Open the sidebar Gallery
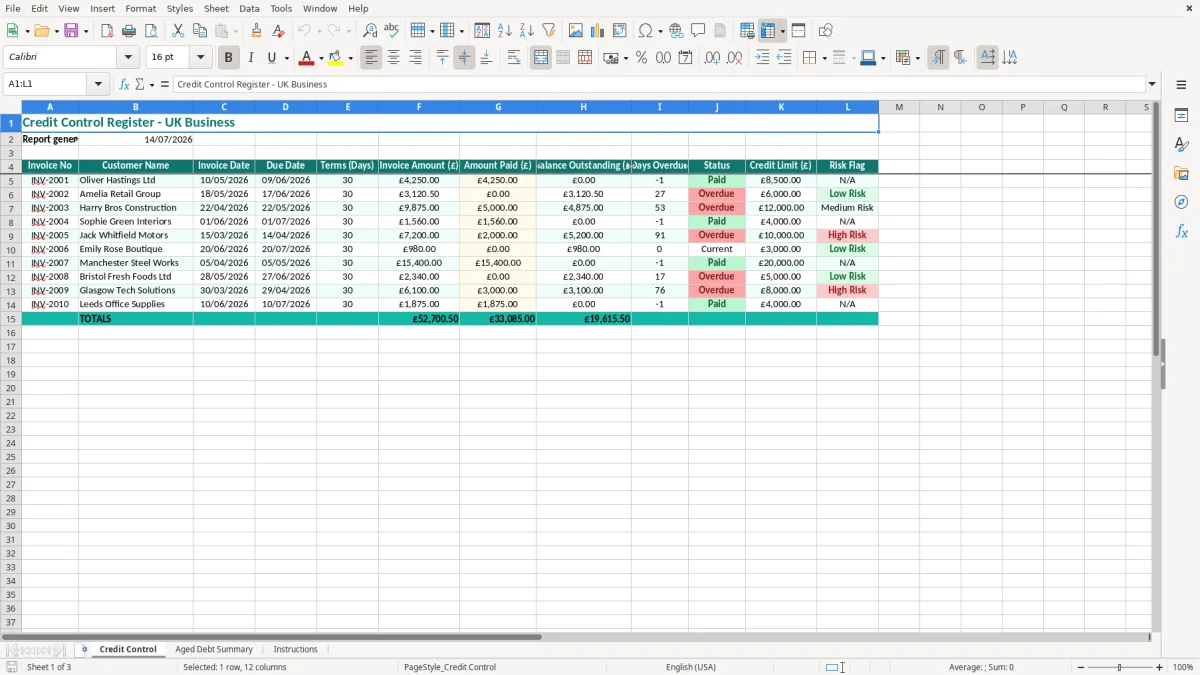 pos(1181,173)
